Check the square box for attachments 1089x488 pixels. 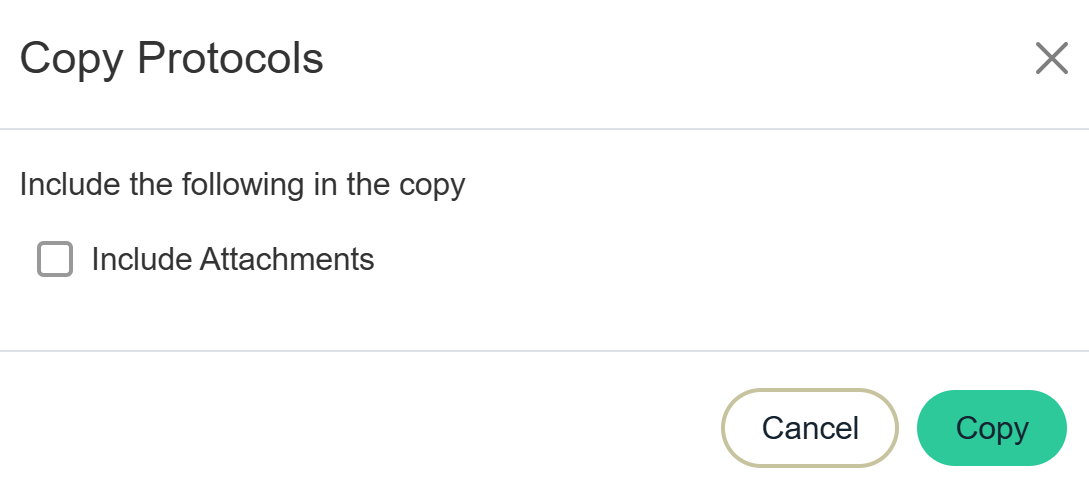(x=55, y=259)
